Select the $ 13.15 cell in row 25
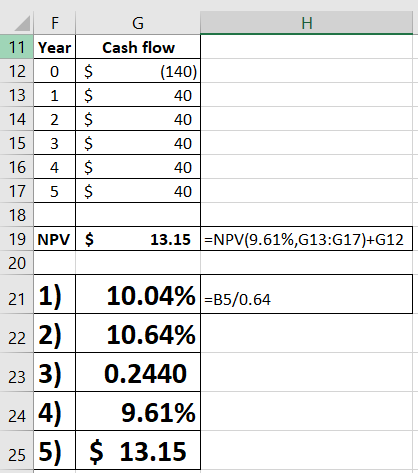The height and width of the screenshot is (473, 418). pyautogui.click(x=138, y=450)
